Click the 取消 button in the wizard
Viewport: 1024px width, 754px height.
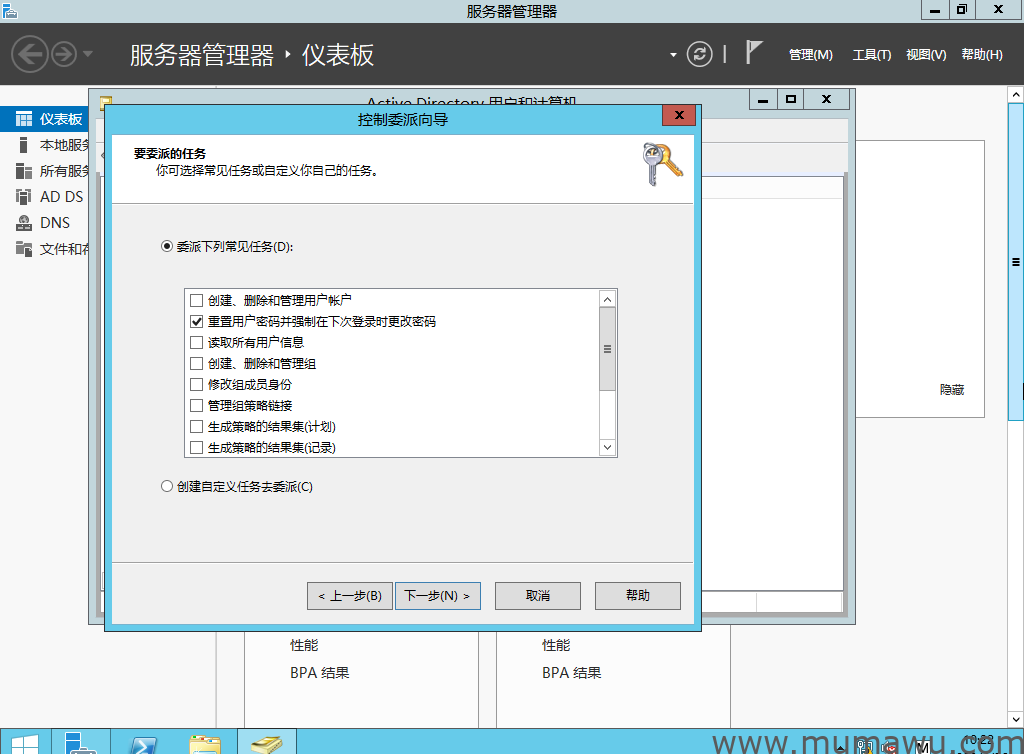[x=538, y=596]
